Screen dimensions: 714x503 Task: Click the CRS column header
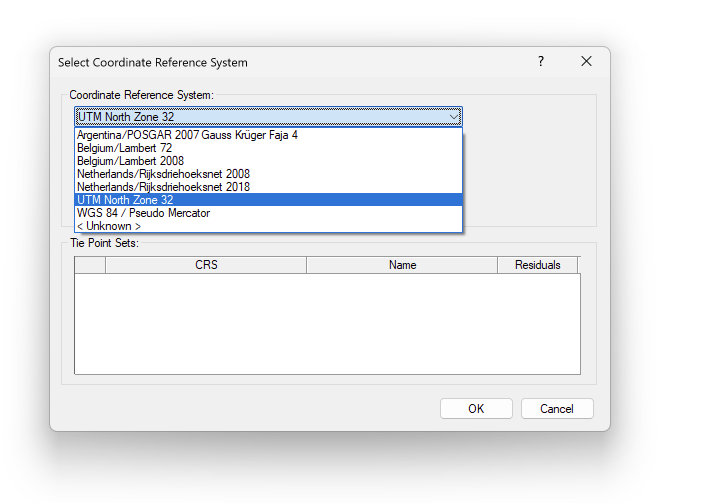coord(206,265)
